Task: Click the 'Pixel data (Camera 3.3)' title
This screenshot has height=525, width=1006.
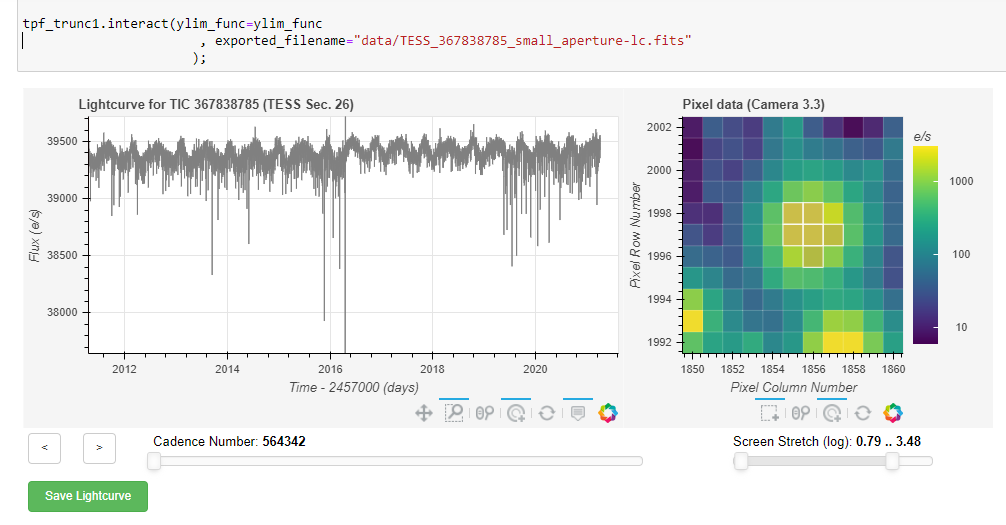Action: click(x=753, y=105)
